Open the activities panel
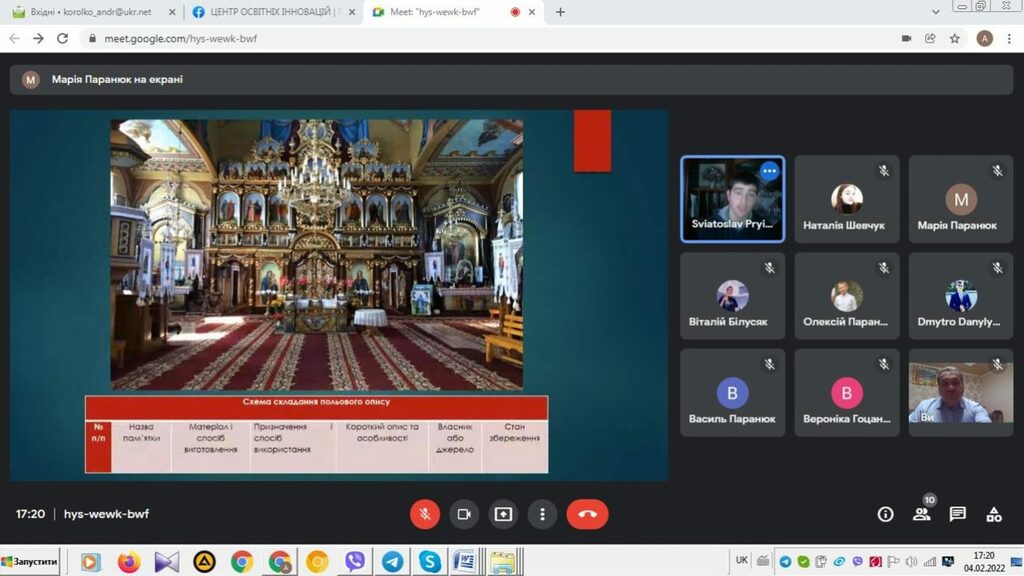The width and height of the screenshot is (1024, 576). point(994,514)
